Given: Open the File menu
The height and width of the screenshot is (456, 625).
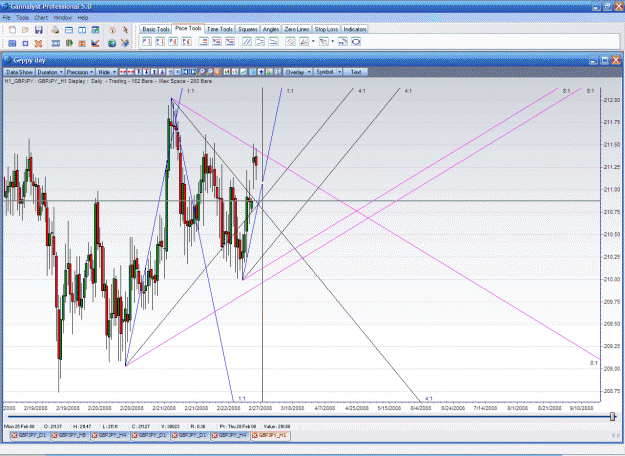Looking at the screenshot, I should 6,18.
